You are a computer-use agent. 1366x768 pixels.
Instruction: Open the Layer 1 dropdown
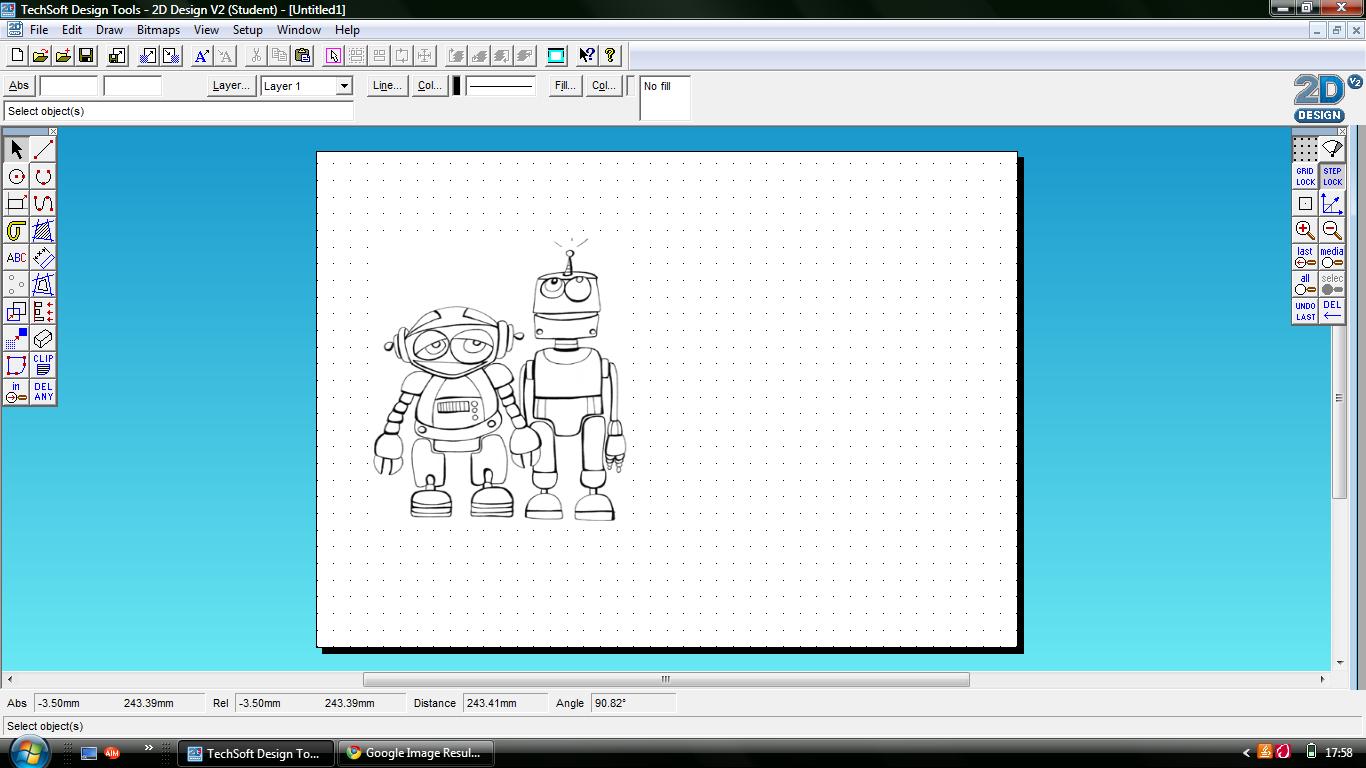pos(343,86)
